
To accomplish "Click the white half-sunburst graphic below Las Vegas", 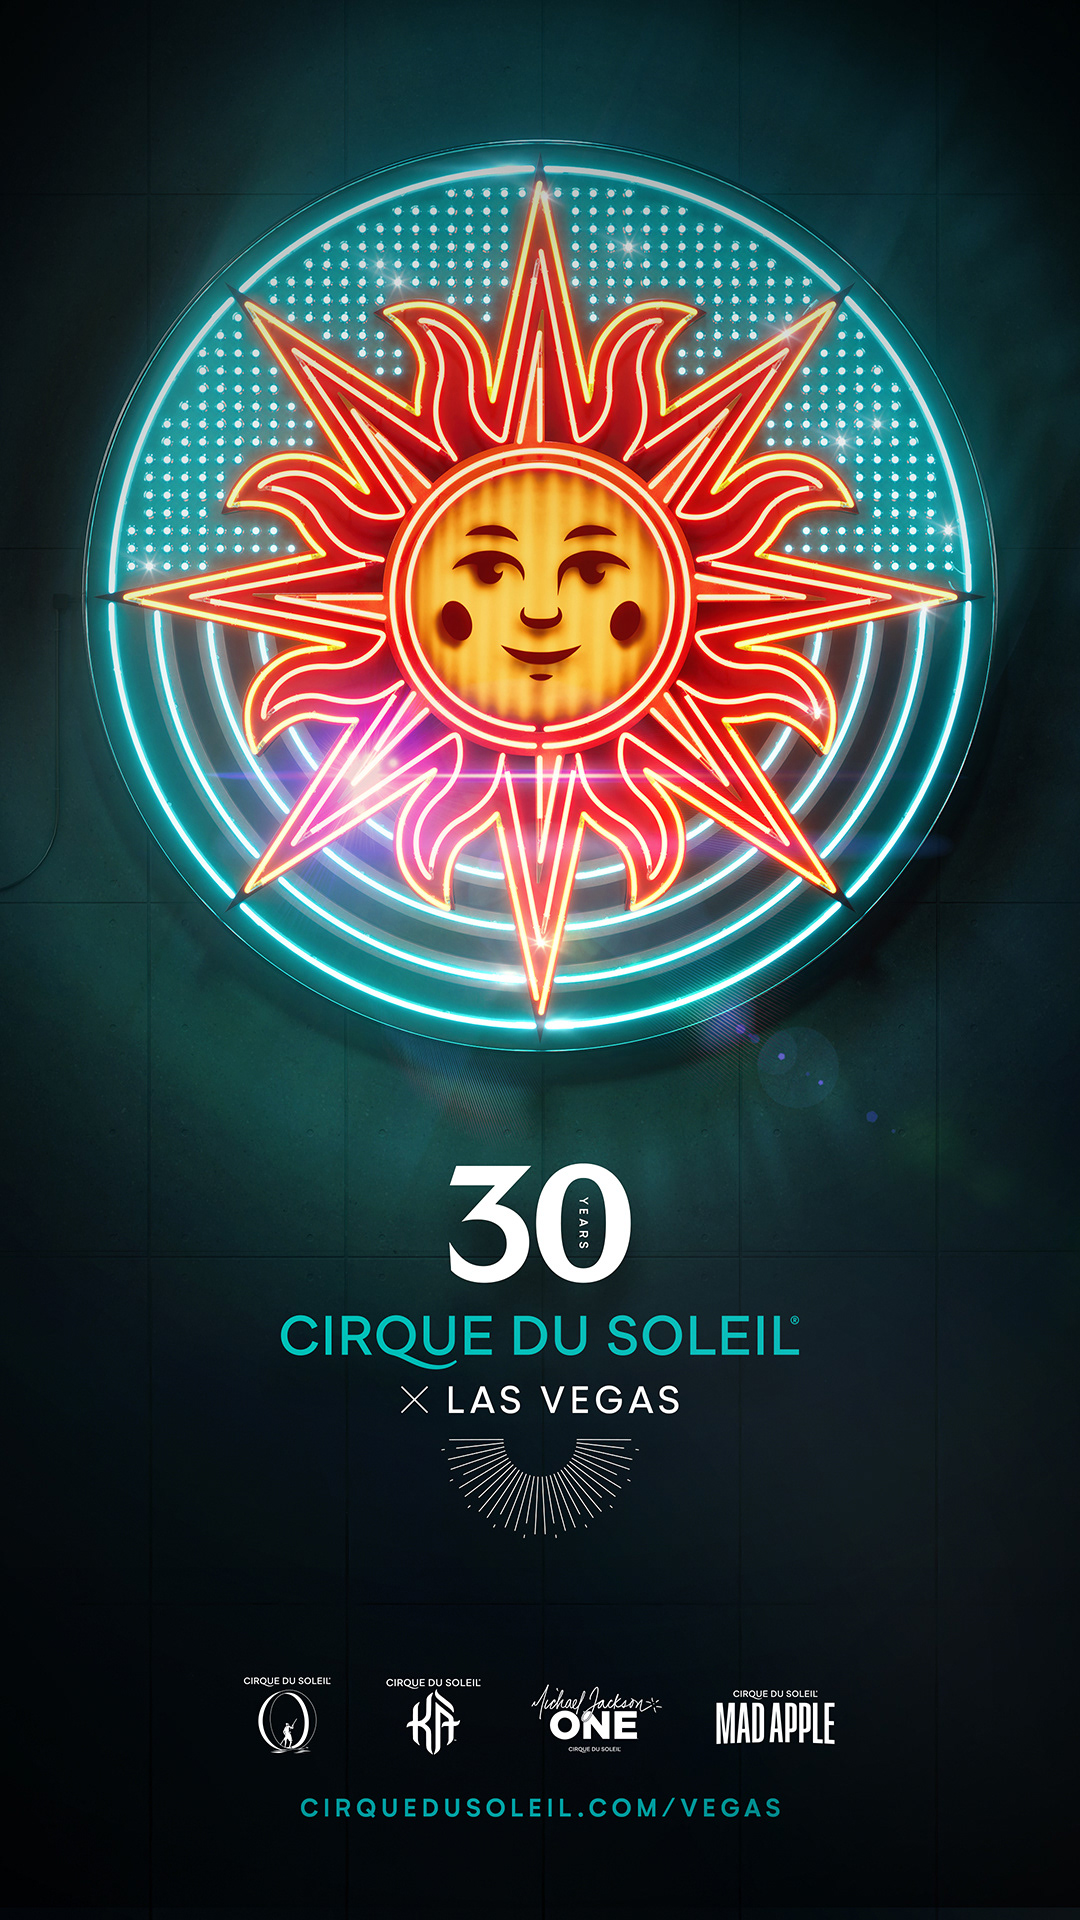I will [540, 1486].
